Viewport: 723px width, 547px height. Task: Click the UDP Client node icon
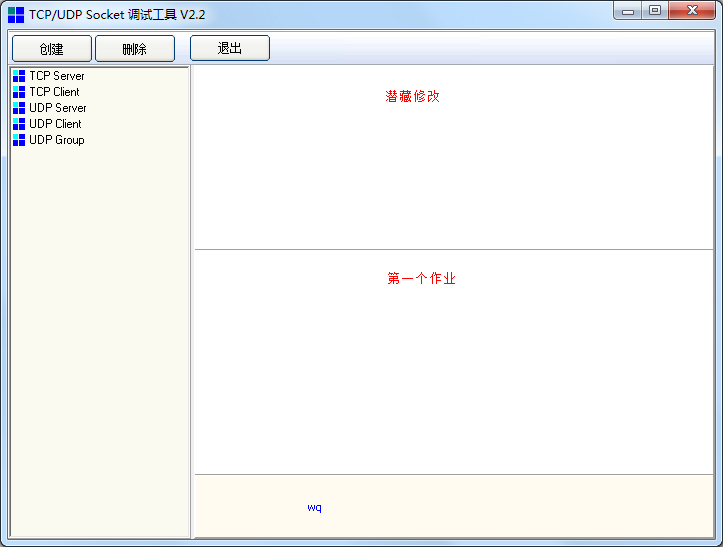coord(19,124)
